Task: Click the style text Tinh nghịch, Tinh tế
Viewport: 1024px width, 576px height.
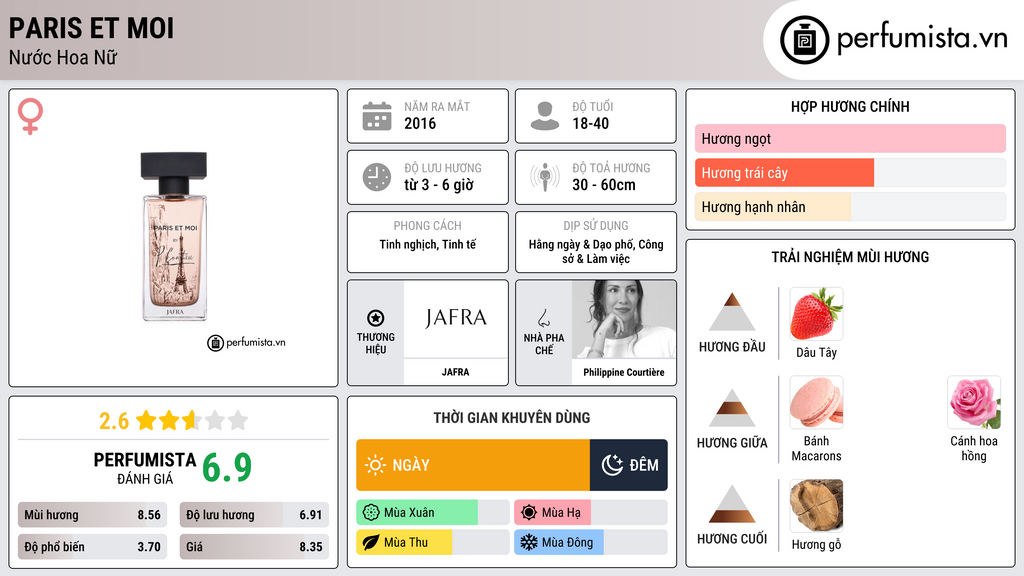Action: pyautogui.click(x=428, y=244)
